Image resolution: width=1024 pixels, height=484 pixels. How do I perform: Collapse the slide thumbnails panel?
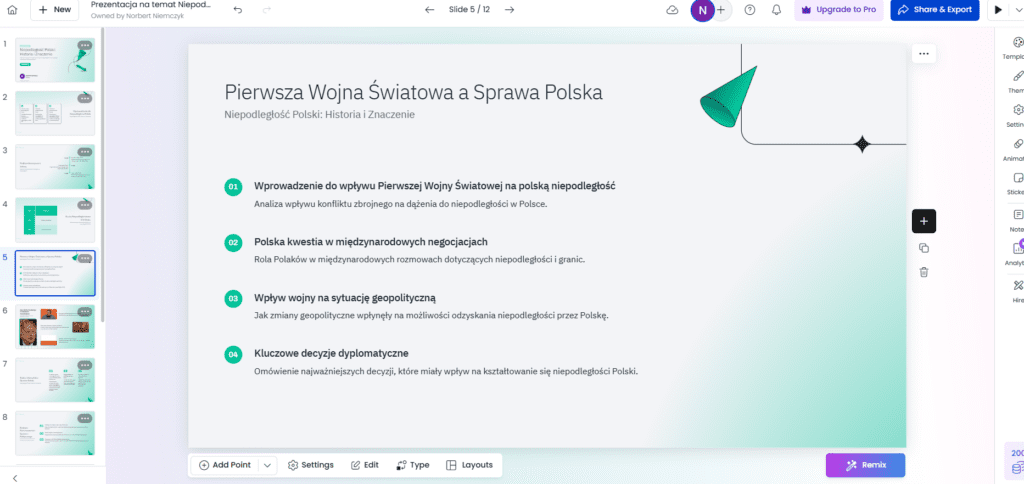pos(14,478)
